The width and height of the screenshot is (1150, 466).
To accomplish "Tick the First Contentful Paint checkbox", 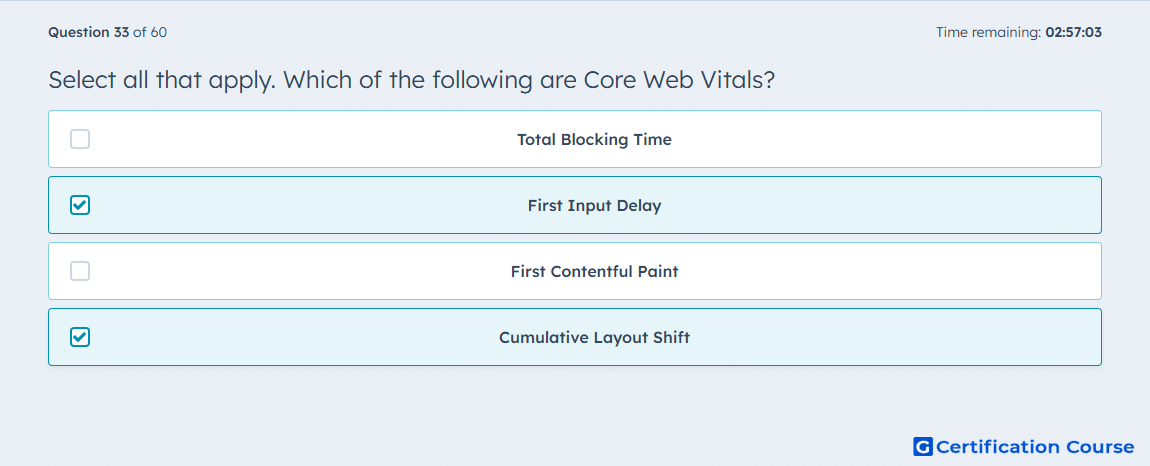I will pos(80,271).
